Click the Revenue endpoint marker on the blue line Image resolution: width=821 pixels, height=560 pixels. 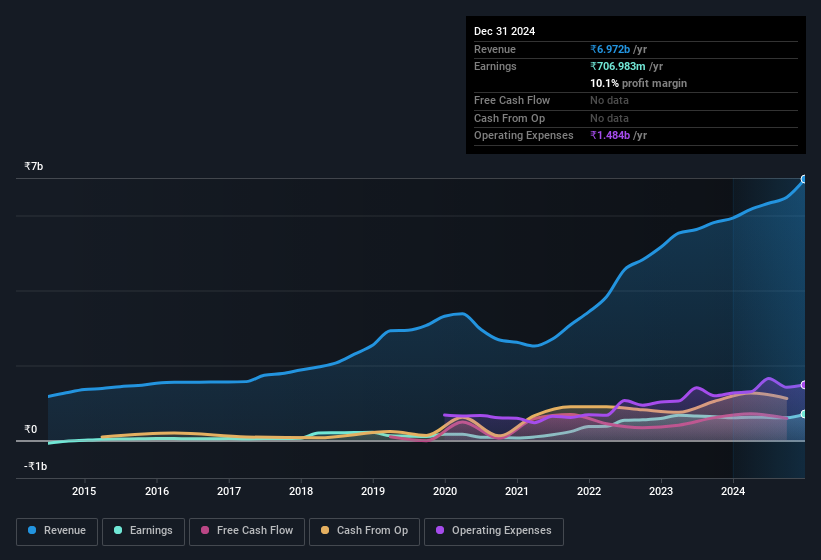click(x=804, y=179)
